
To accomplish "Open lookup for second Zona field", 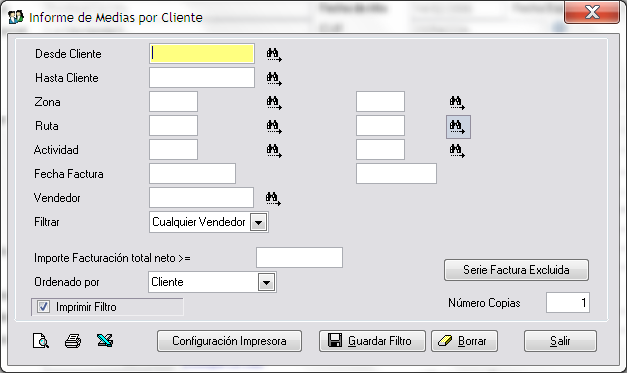I will (x=457, y=103).
